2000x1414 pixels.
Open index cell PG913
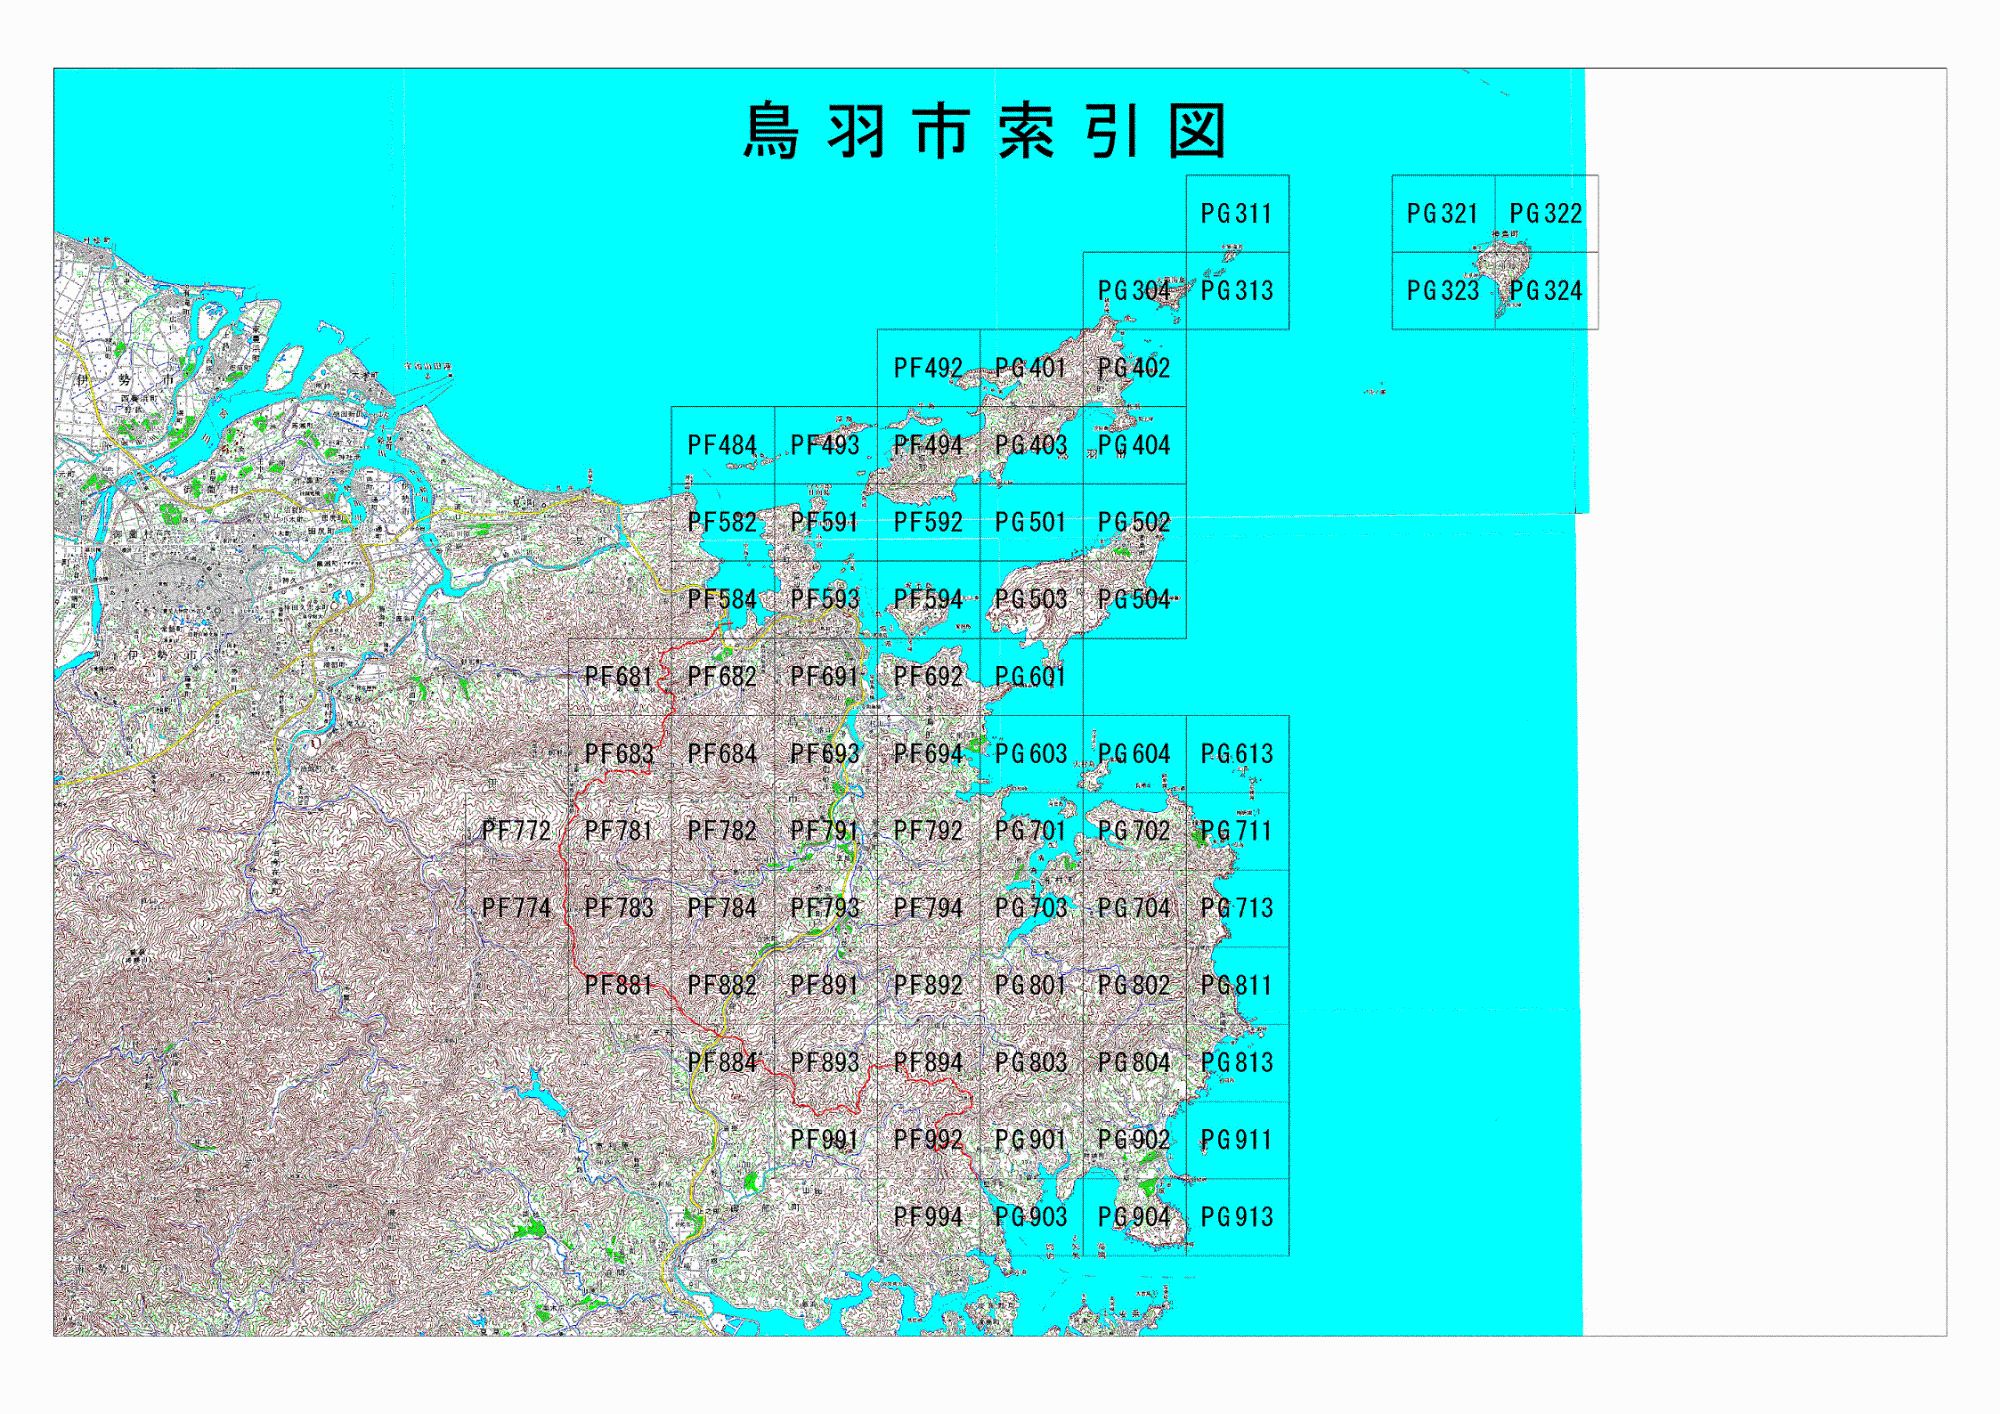point(1237,1217)
